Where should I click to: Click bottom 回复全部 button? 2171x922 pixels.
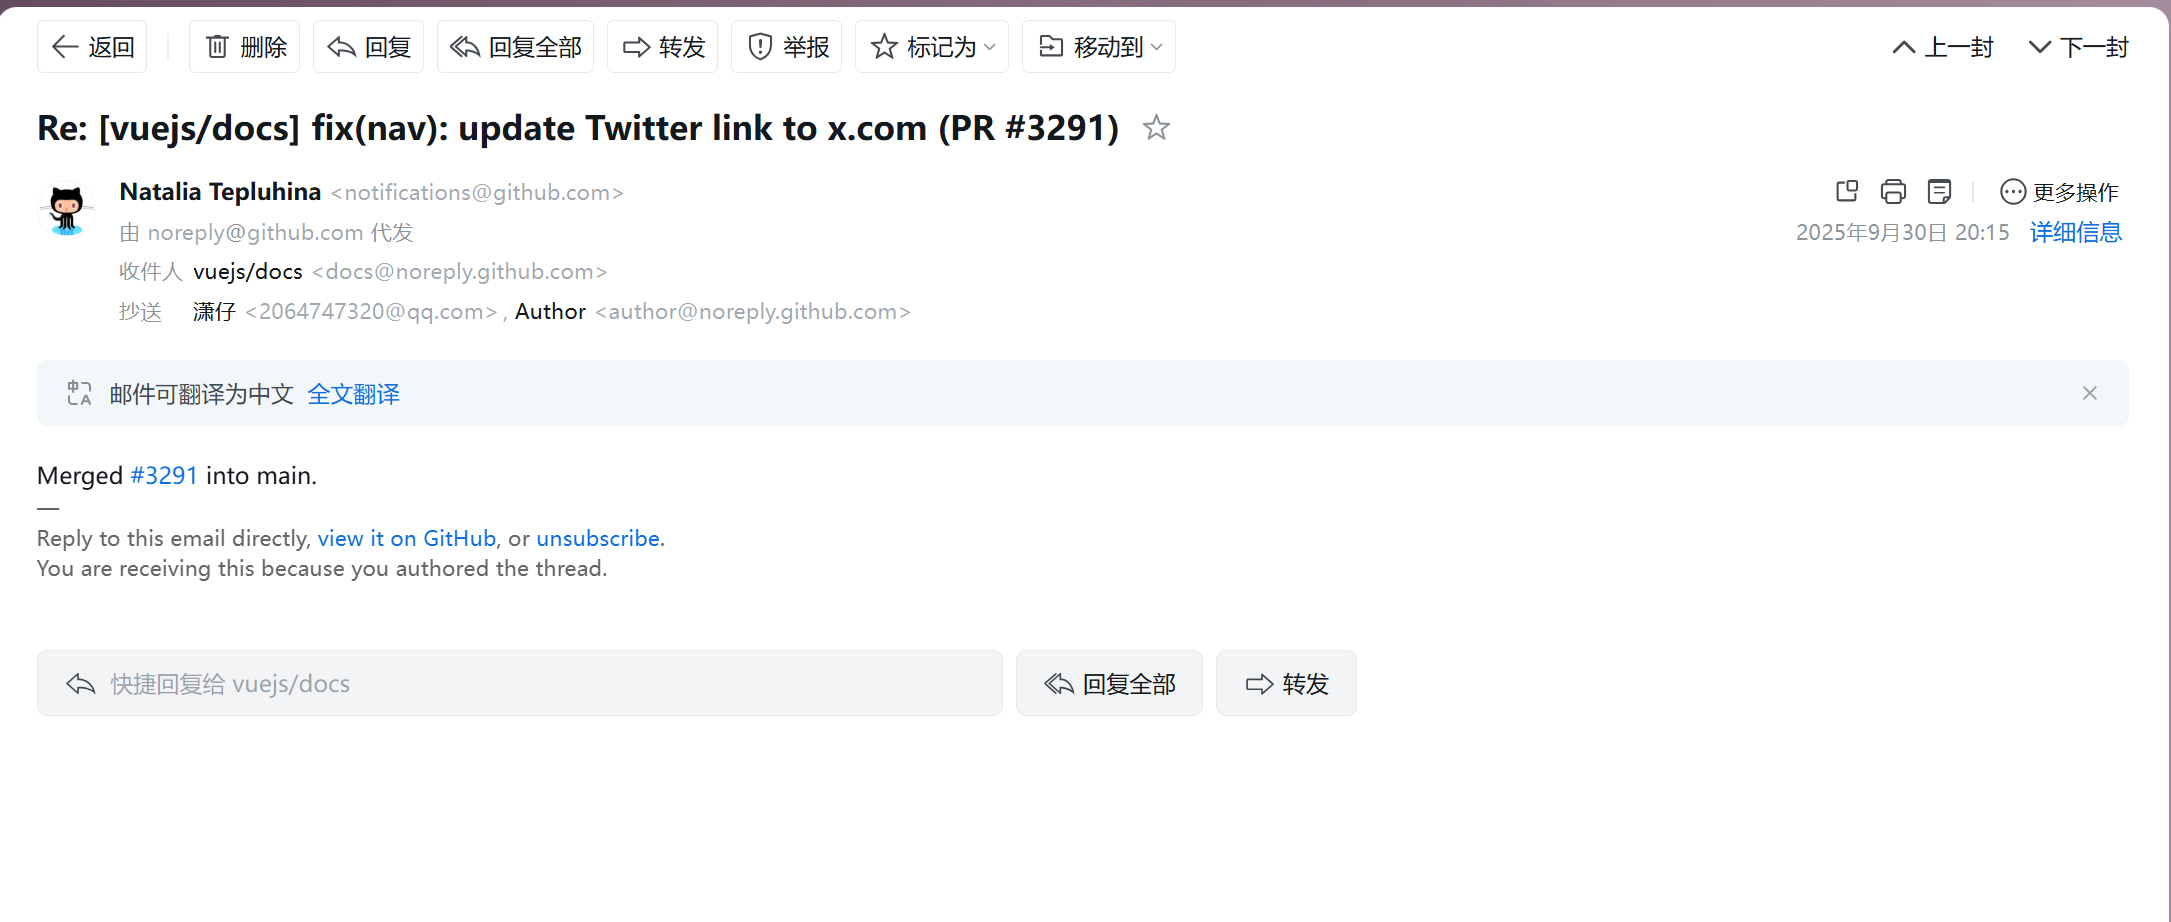tap(1109, 683)
